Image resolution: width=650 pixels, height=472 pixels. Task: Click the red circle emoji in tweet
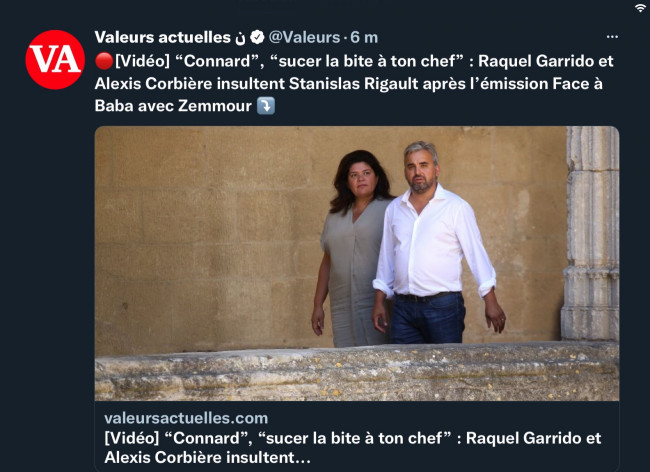[104, 61]
